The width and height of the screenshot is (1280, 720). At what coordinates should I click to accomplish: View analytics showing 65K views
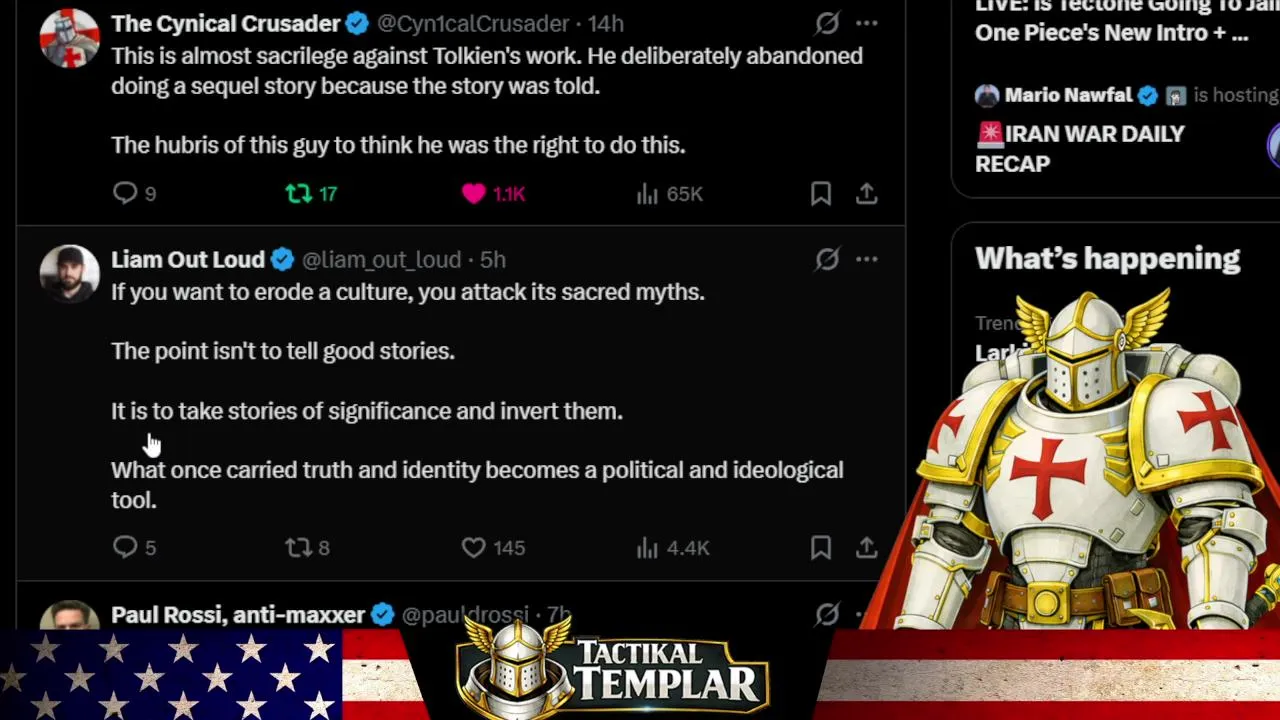pyautogui.click(x=648, y=193)
